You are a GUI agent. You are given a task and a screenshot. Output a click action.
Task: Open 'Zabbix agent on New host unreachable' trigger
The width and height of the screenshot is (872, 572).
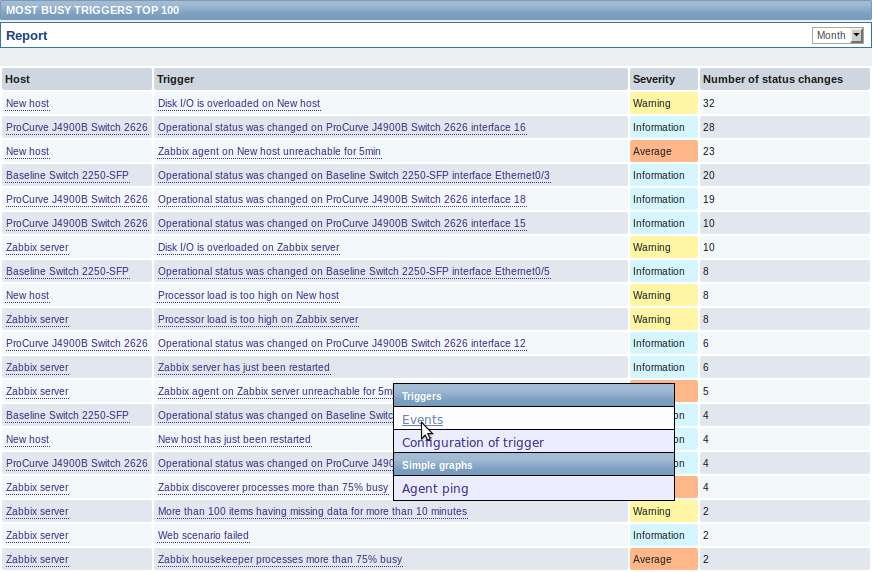[x=269, y=152]
